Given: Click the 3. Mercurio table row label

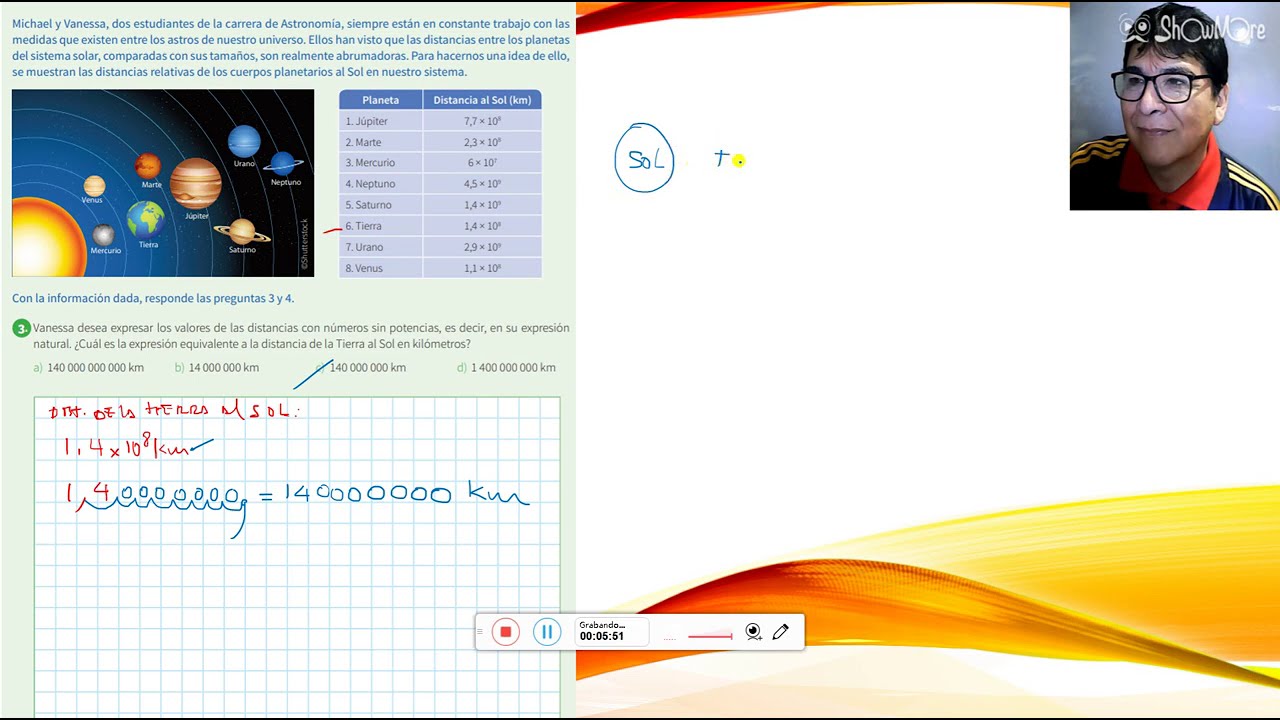Looking at the screenshot, I should coord(370,163).
